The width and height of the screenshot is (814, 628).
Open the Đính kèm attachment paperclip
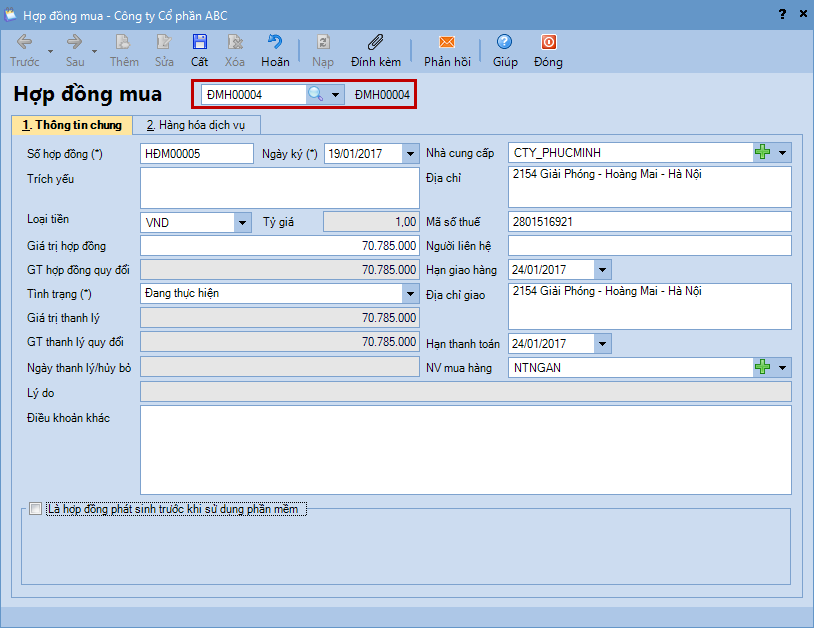tap(376, 43)
